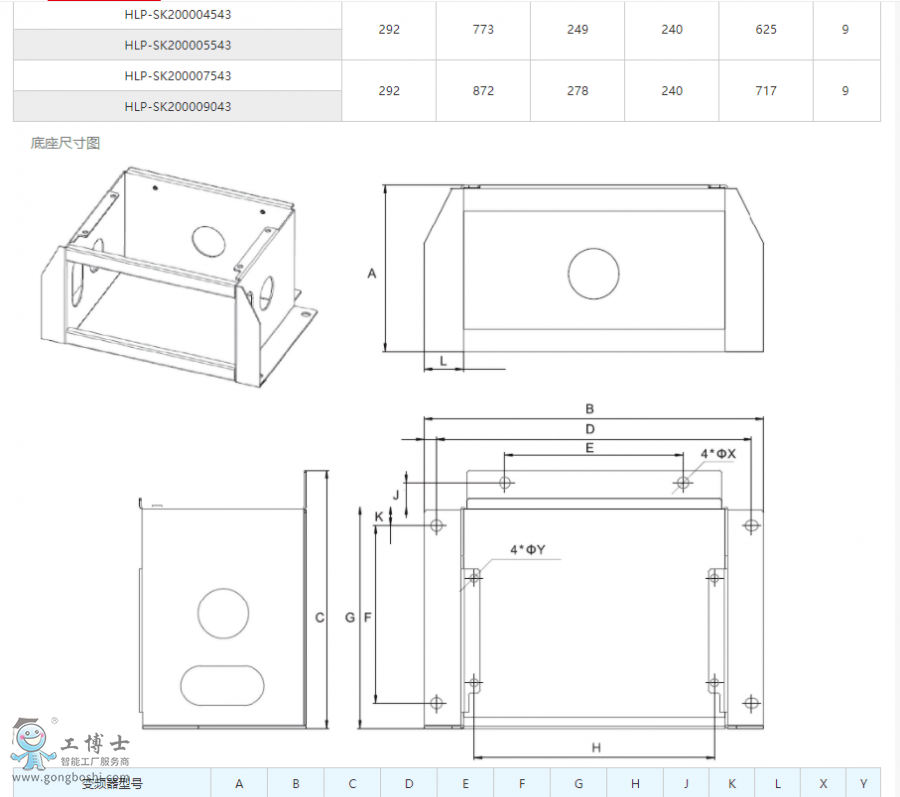Click the table cell with value 278
900x797 pixels.
tap(577, 91)
